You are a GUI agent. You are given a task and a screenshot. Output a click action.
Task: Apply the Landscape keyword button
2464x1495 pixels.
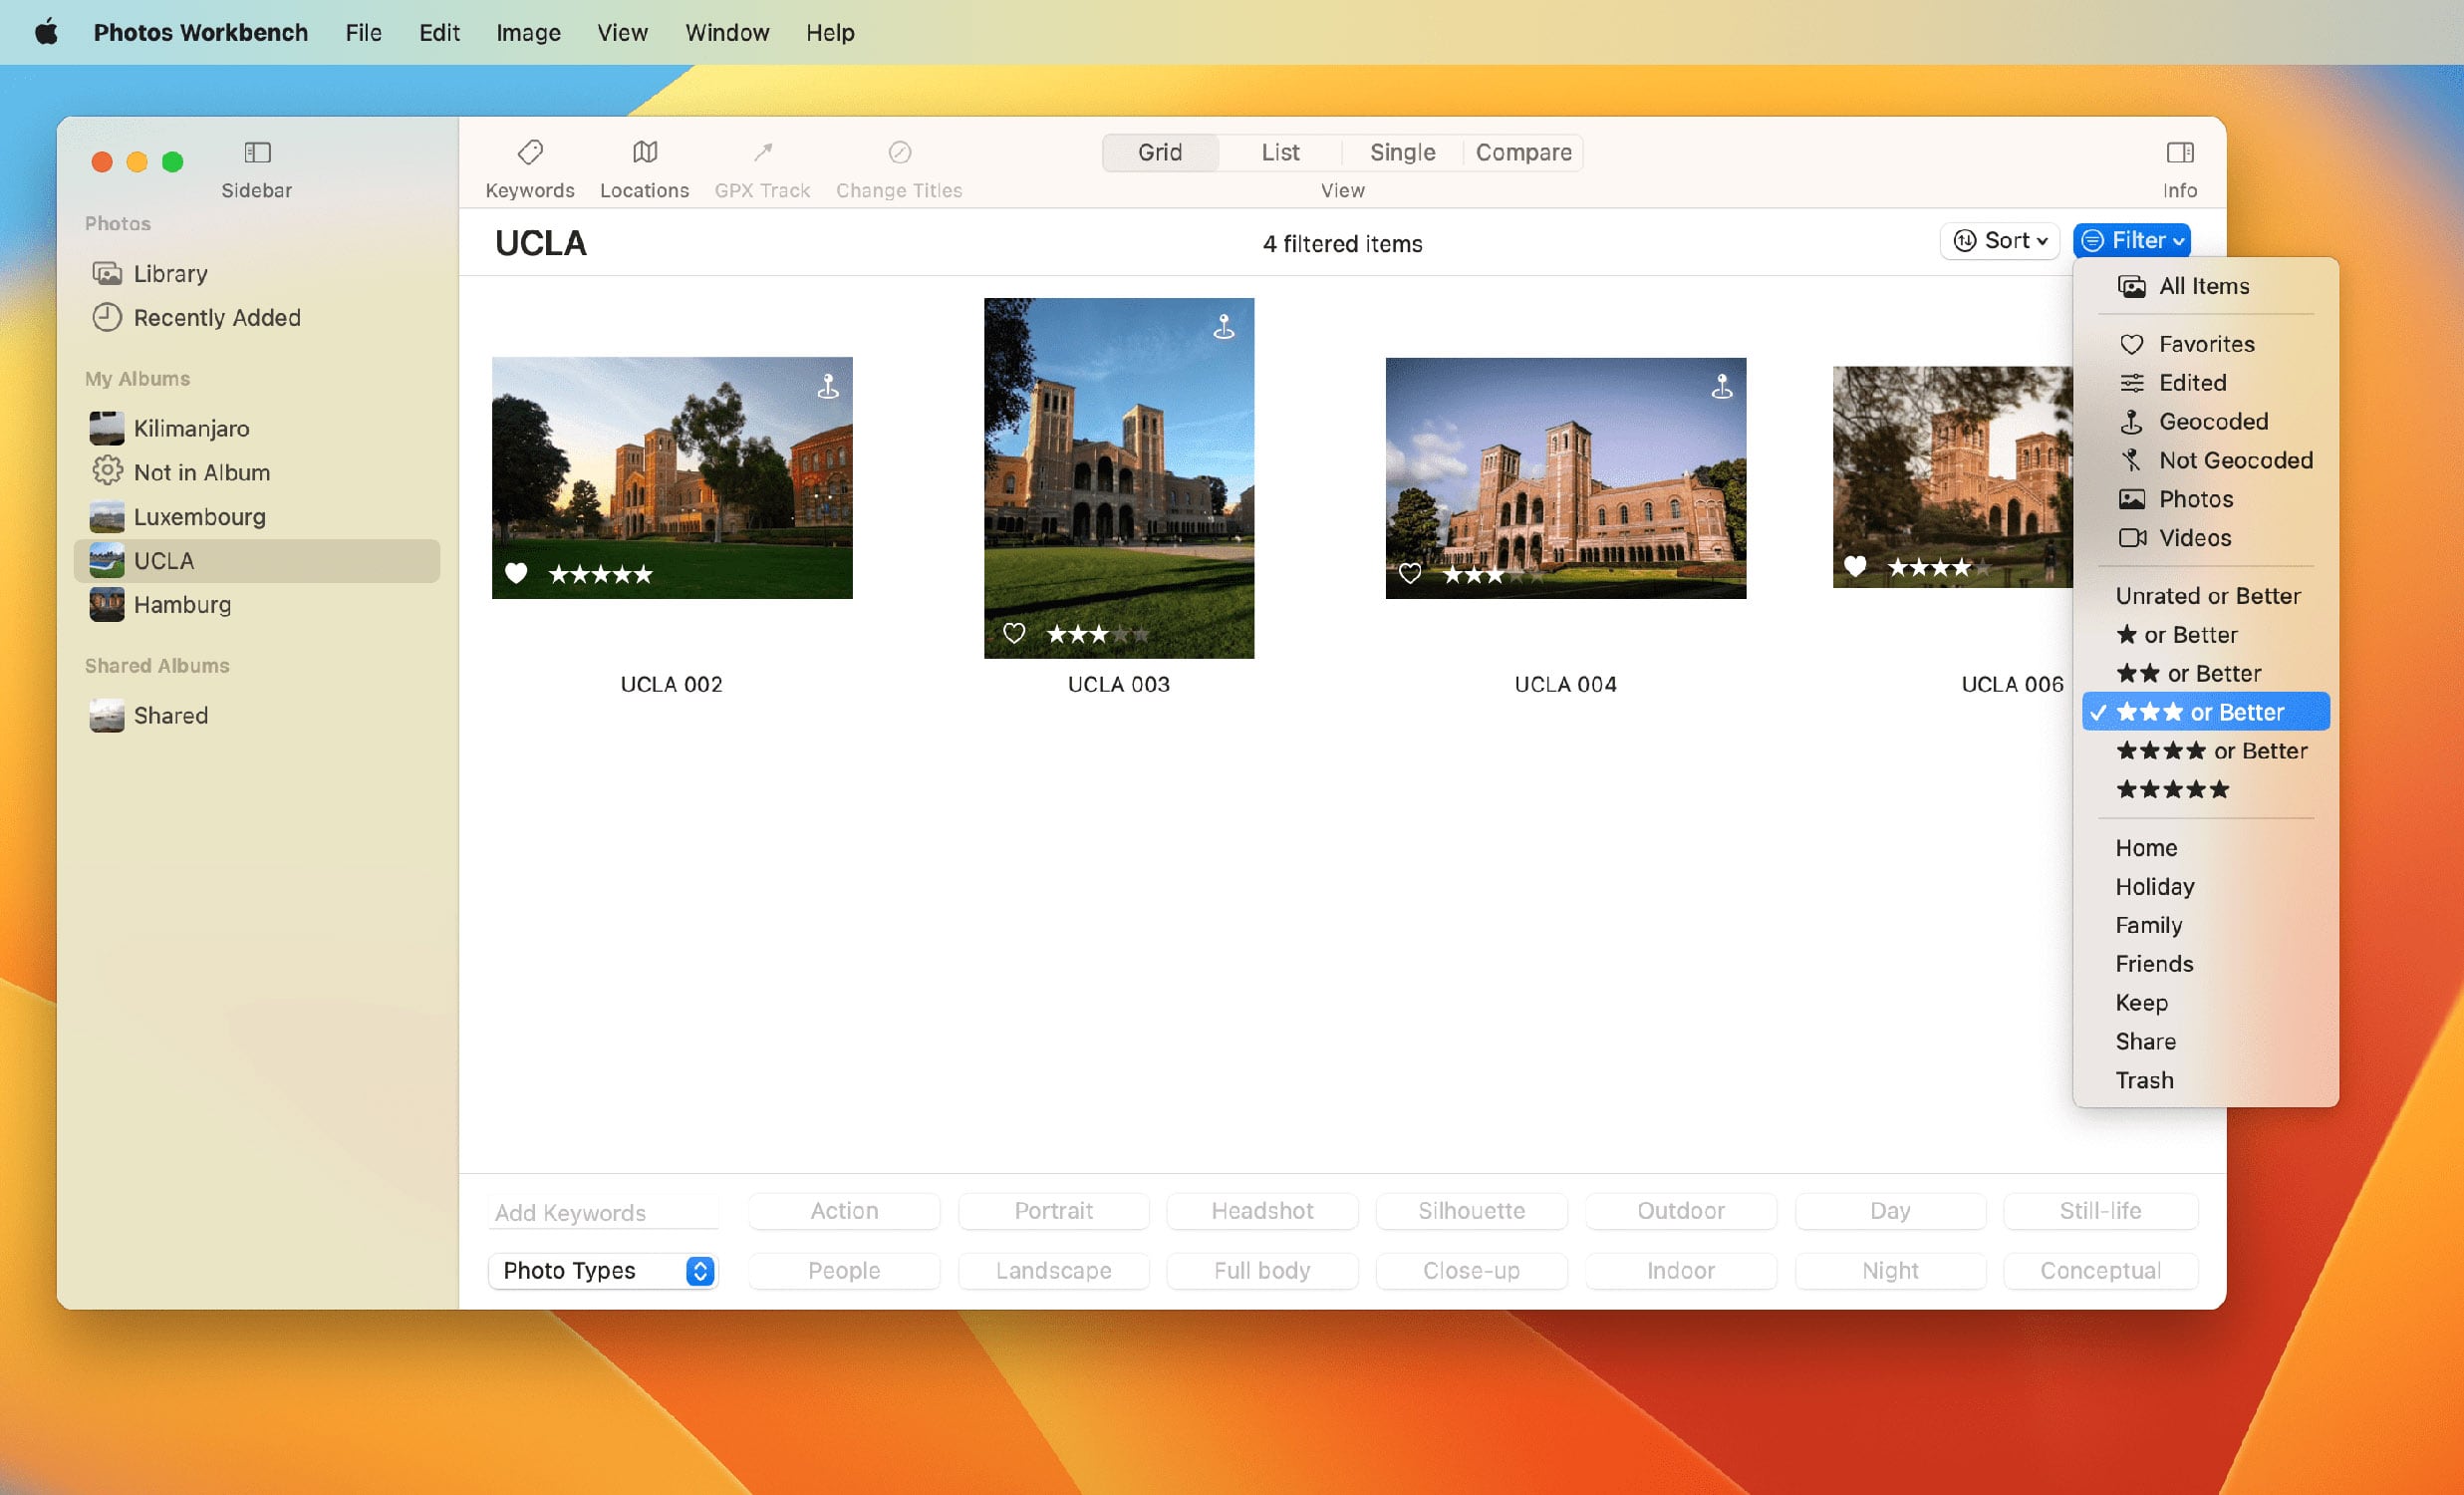point(1053,1270)
